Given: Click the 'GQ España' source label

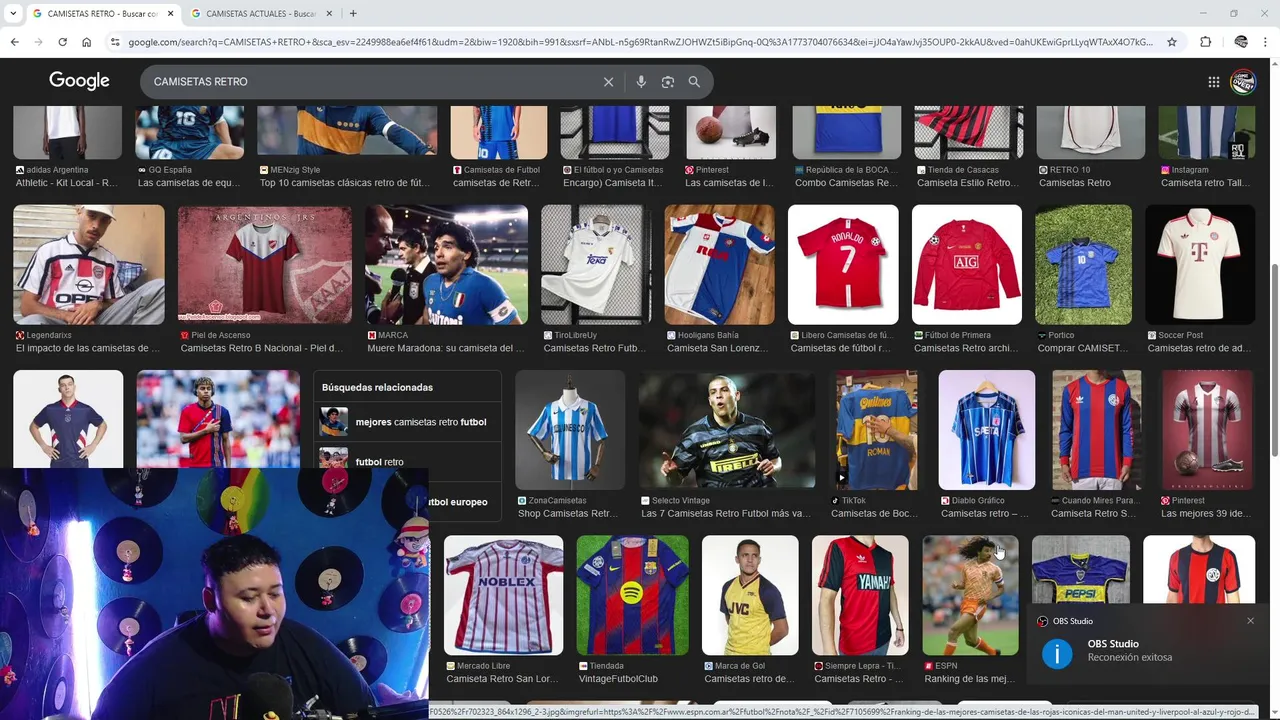Looking at the screenshot, I should [x=170, y=170].
